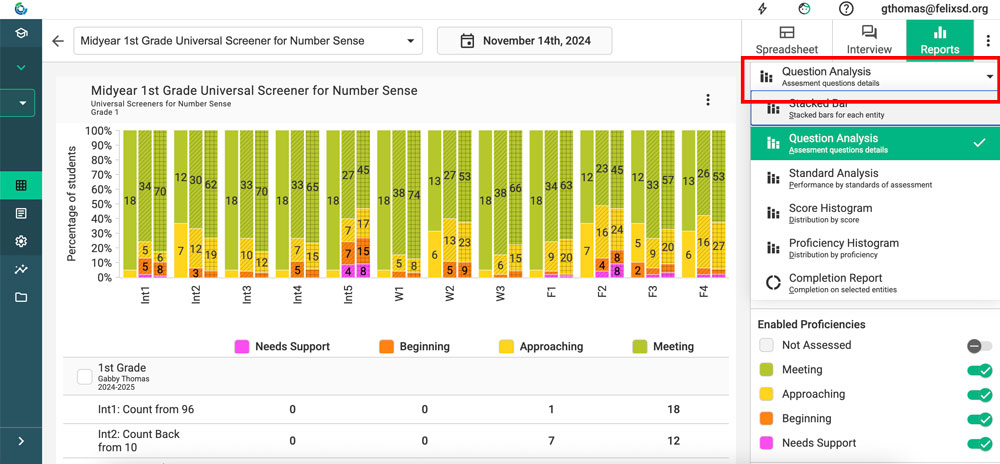Switch to the Interview tab
This screenshot has width=1000, height=464.
tap(868, 40)
